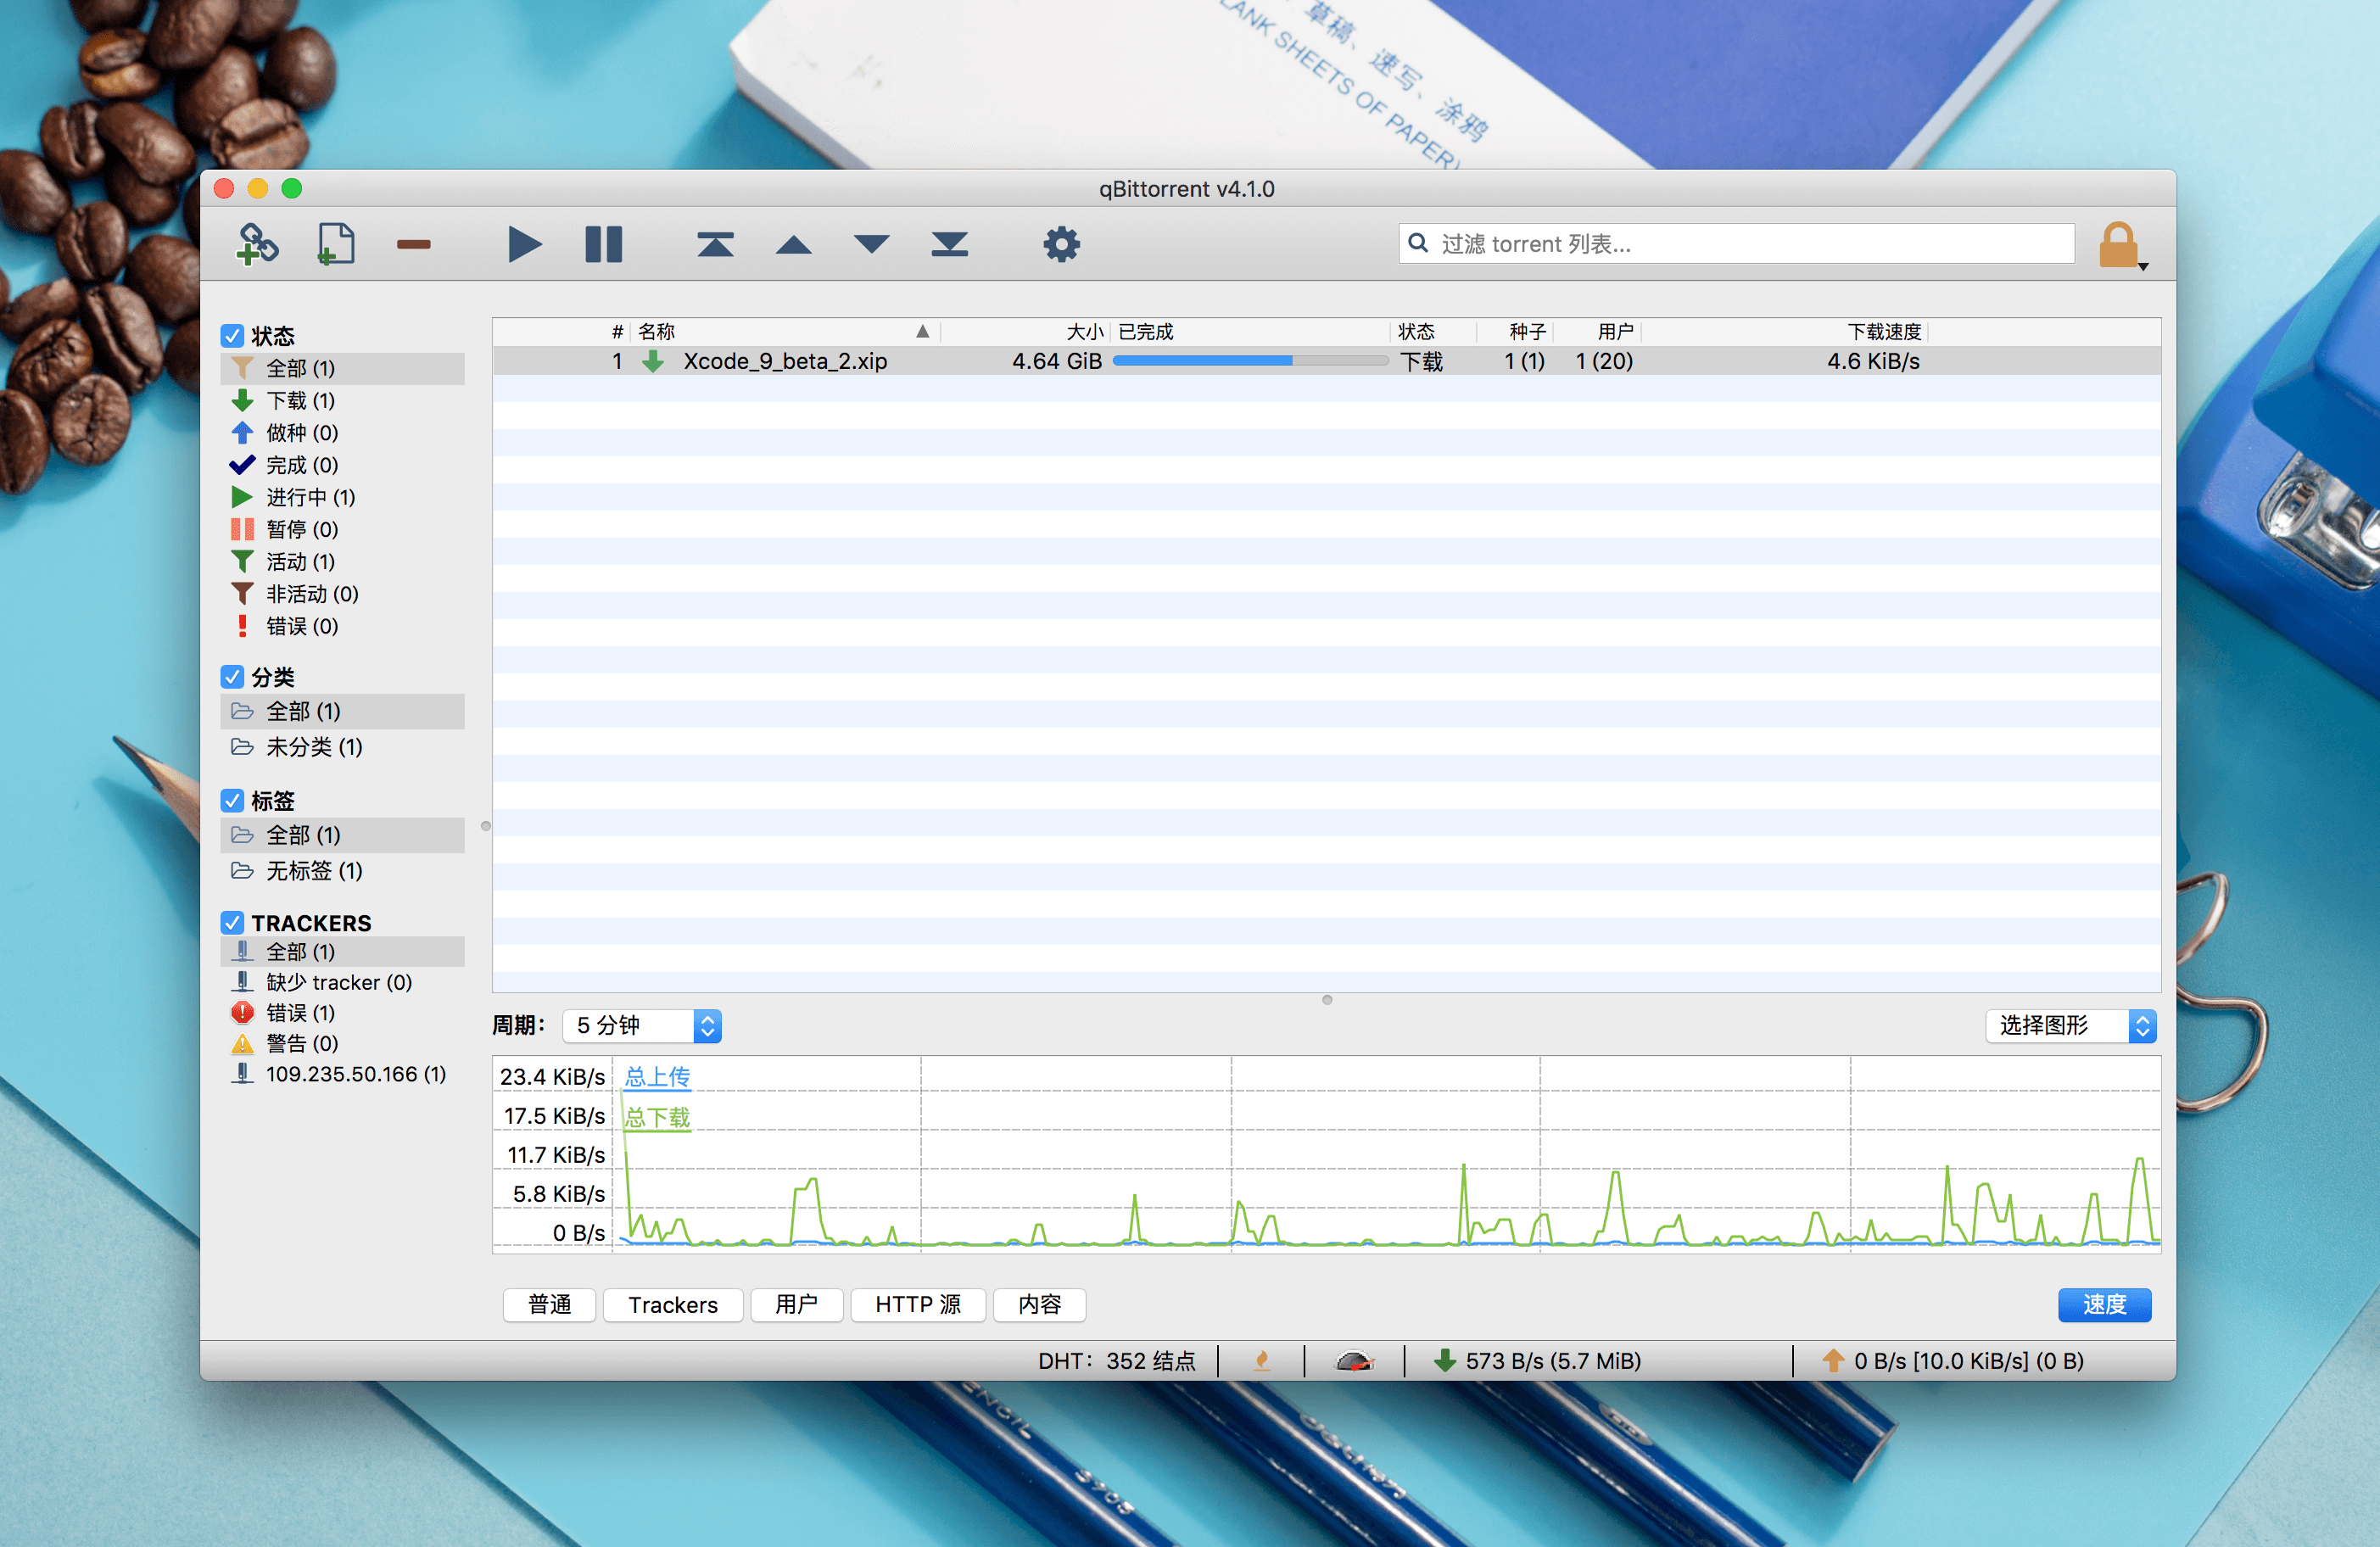Move torrent to bottom of queue

(949, 244)
